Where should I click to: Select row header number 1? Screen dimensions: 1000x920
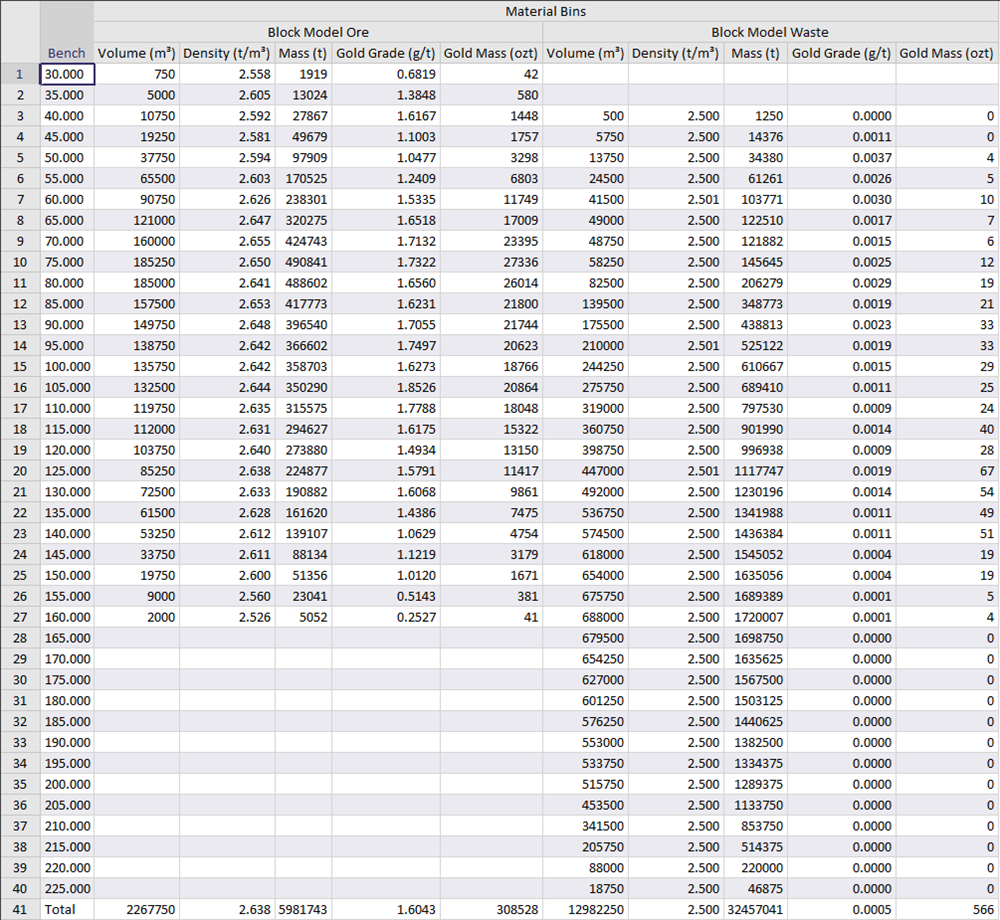click(19, 74)
